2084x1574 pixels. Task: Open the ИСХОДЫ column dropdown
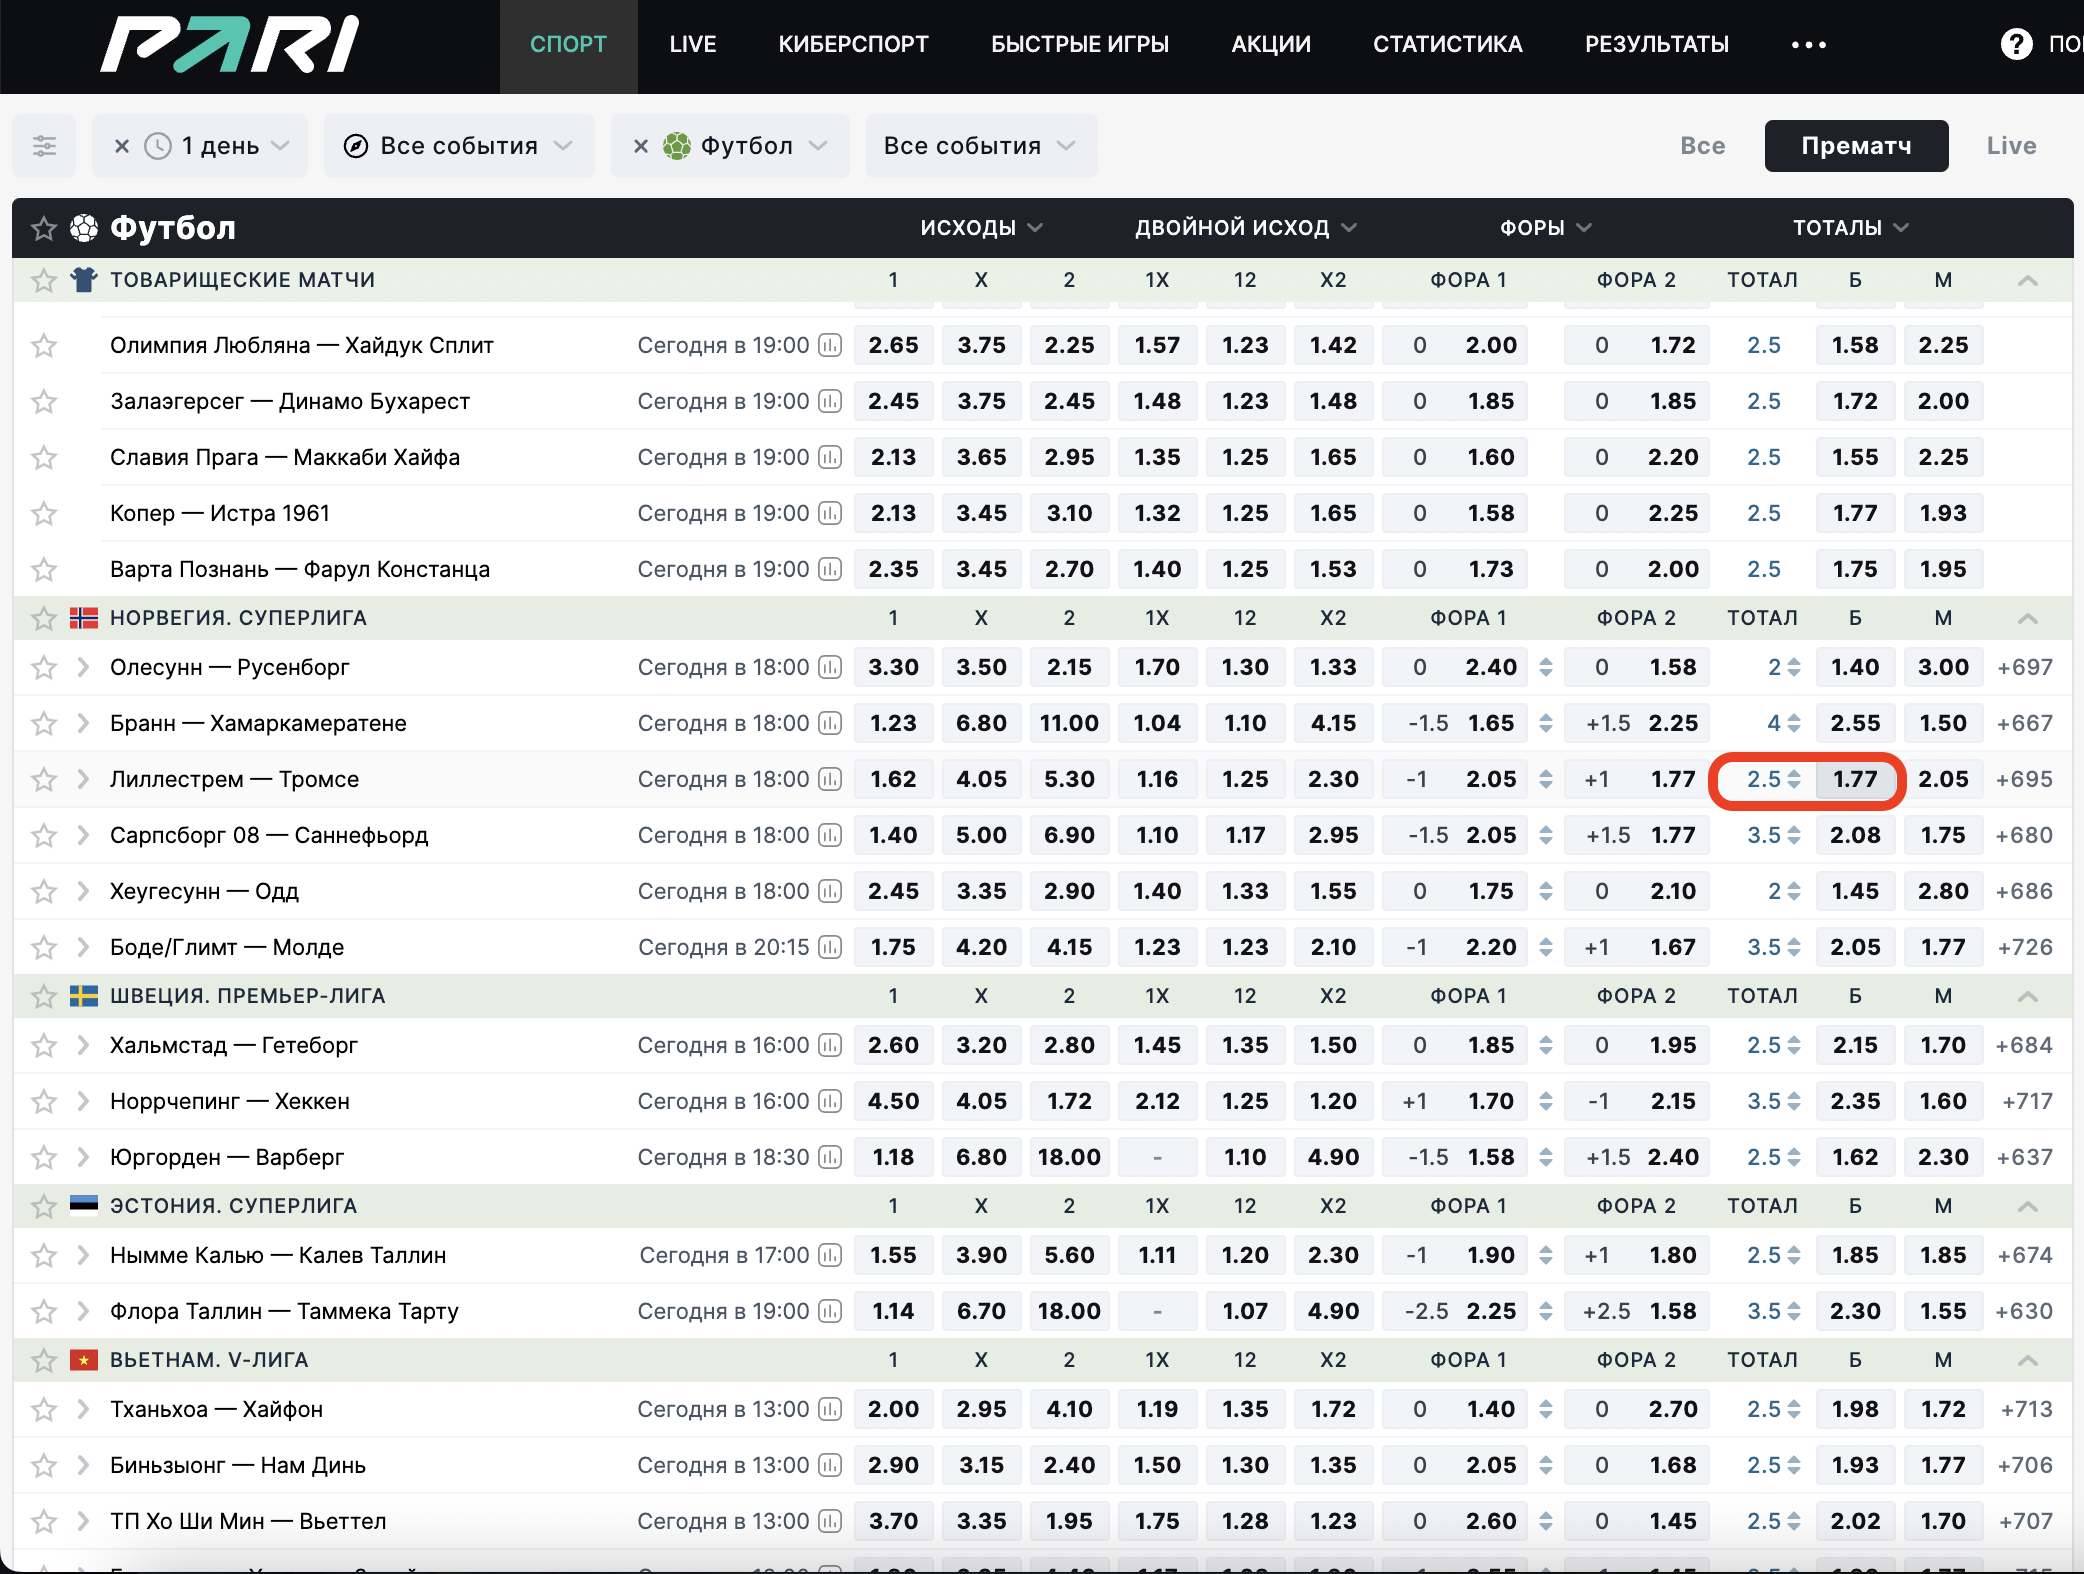coord(981,228)
